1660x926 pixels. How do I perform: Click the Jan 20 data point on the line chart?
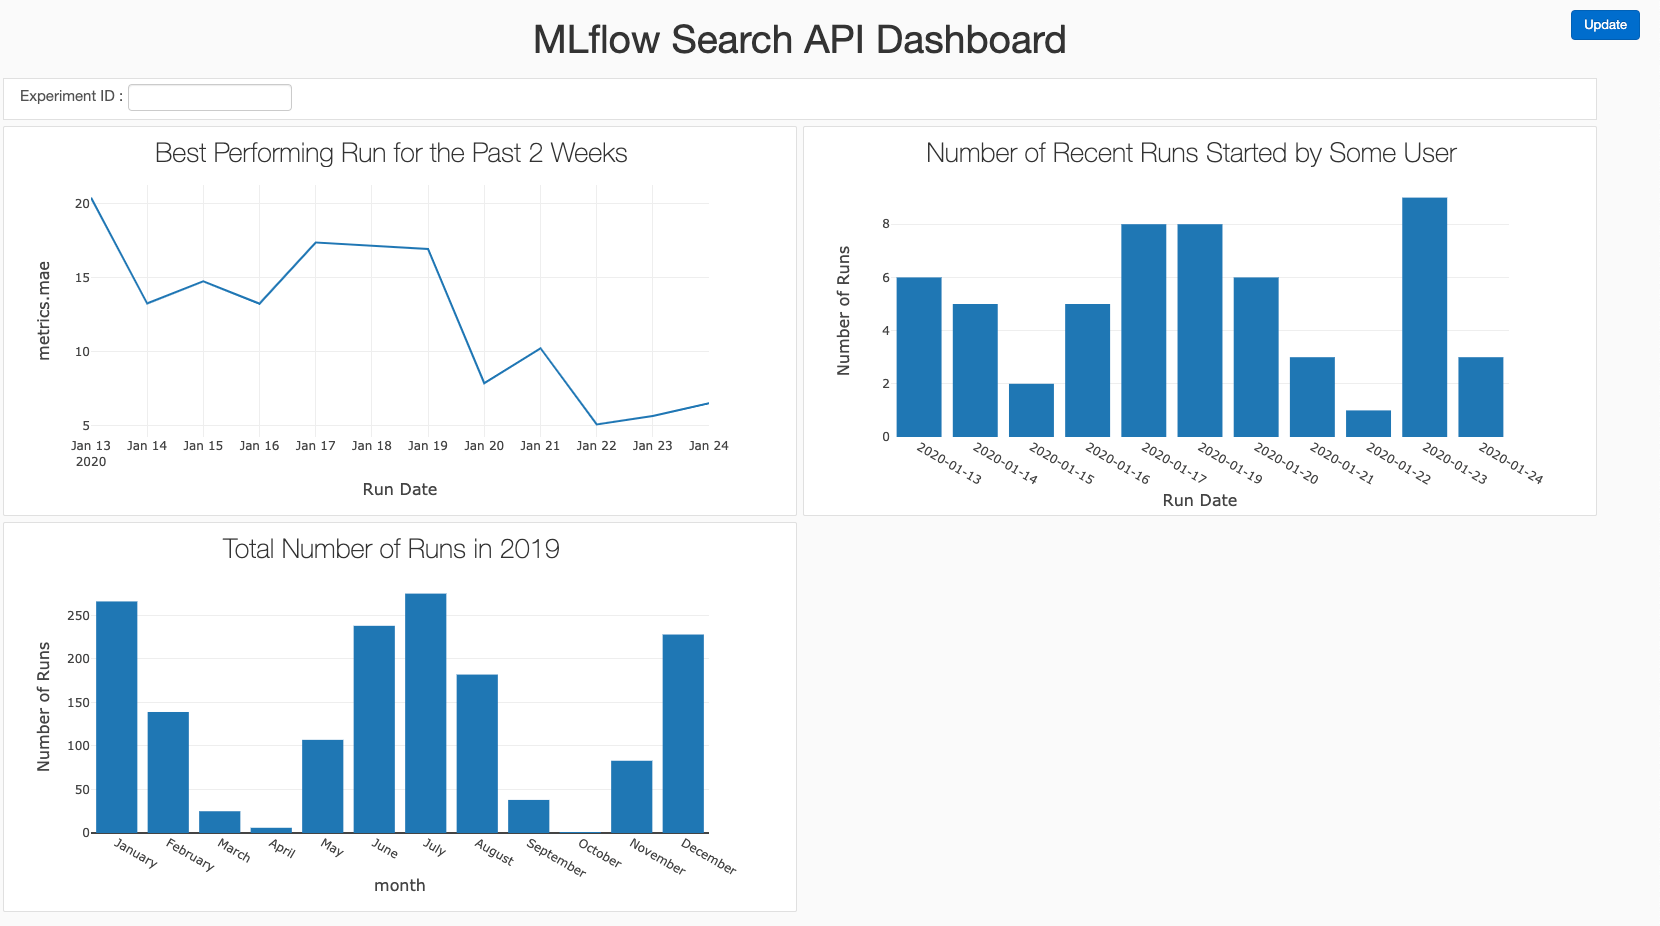[484, 382]
